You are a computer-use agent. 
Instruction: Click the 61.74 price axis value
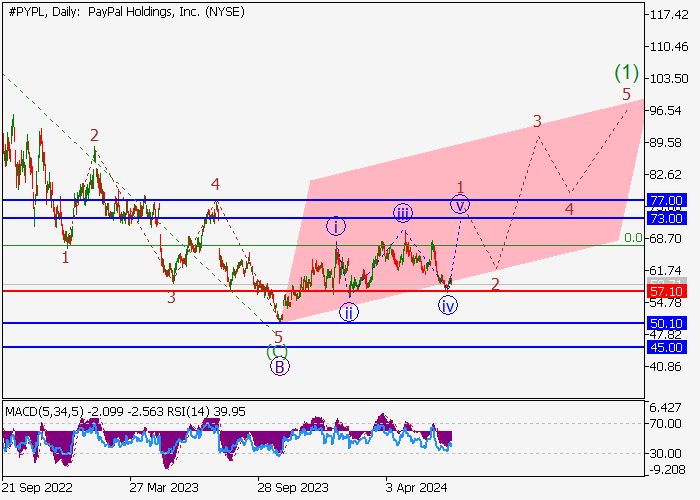pyautogui.click(x=666, y=271)
